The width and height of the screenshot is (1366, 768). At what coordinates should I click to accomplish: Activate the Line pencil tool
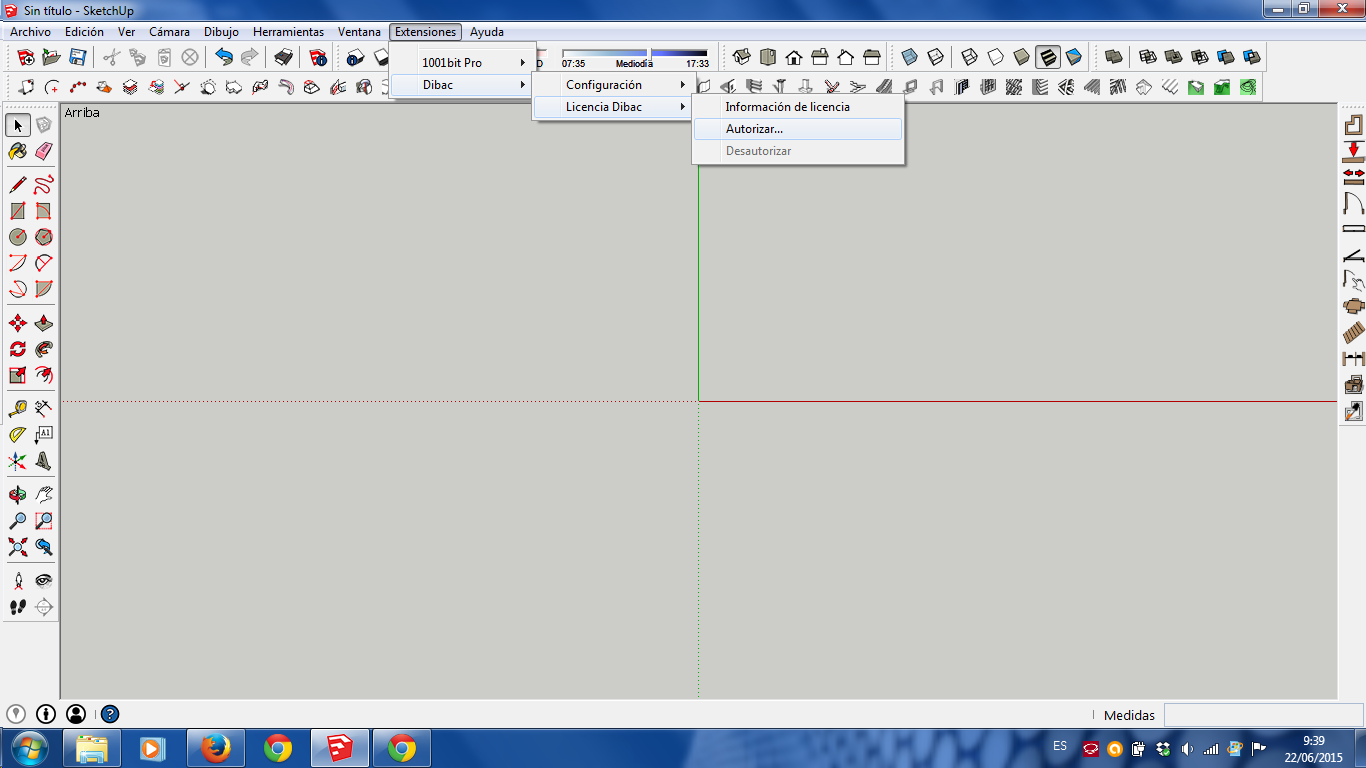click(18, 185)
